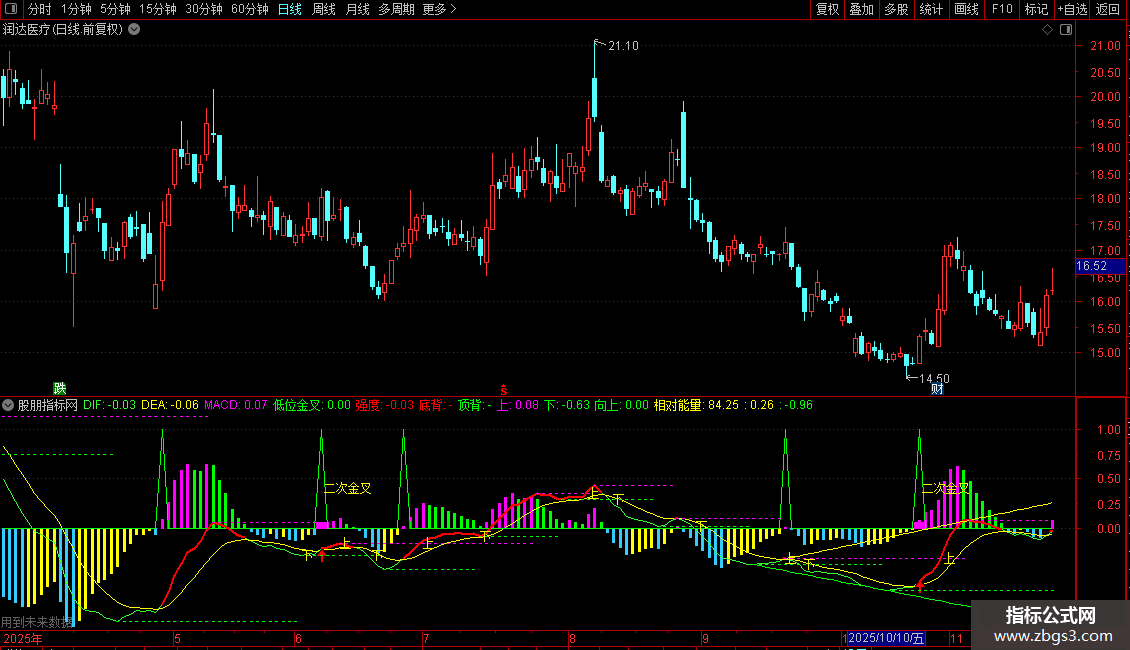Click the 14.50 low price label

point(935,378)
